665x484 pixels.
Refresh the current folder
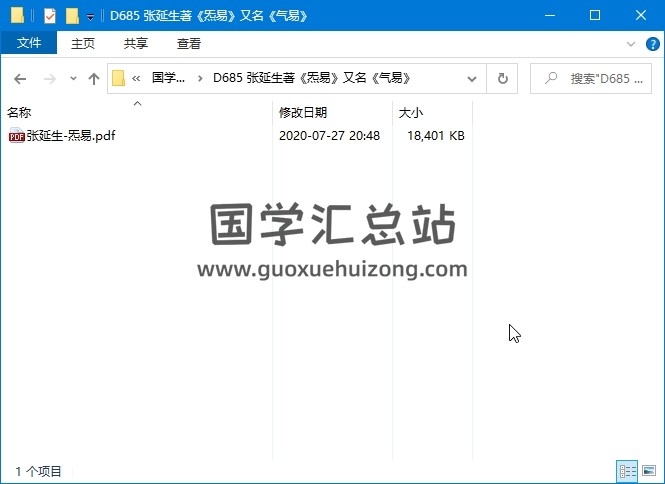(x=503, y=78)
